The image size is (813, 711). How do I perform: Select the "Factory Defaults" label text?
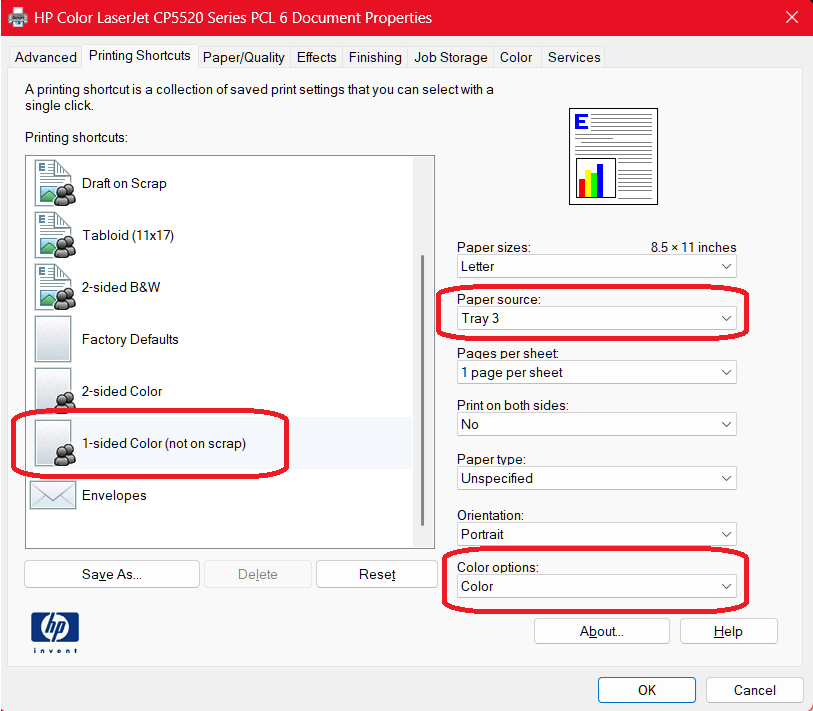click(x=130, y=339)
